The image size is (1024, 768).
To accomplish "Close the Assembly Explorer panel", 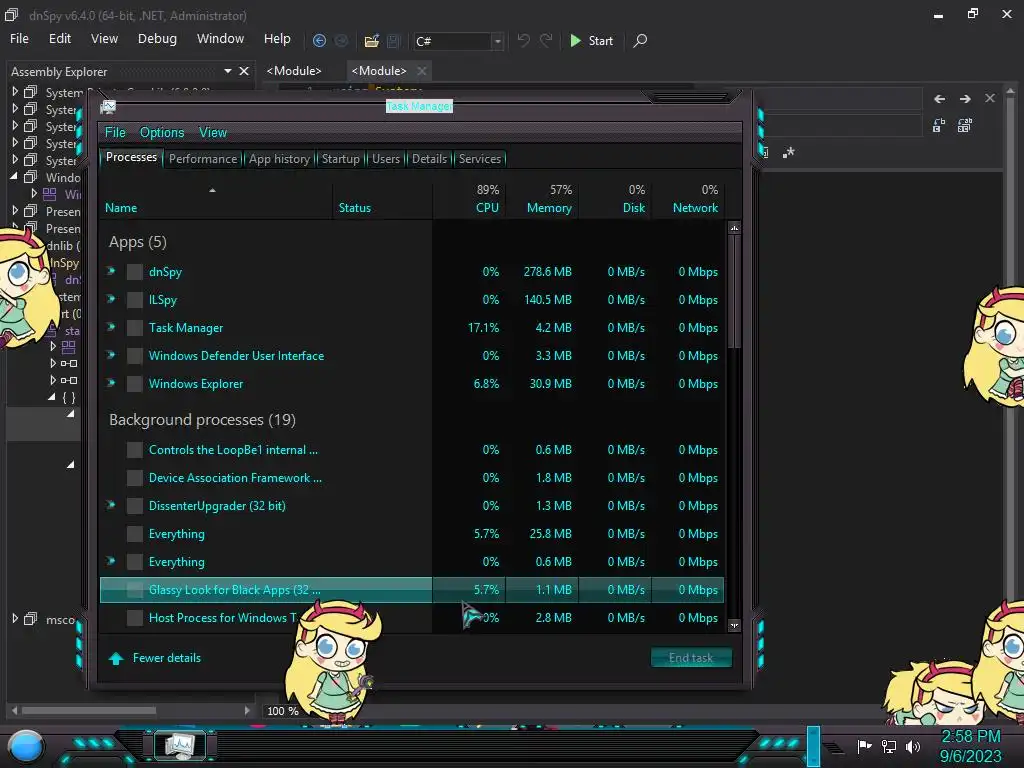I will tap(244, 71).
